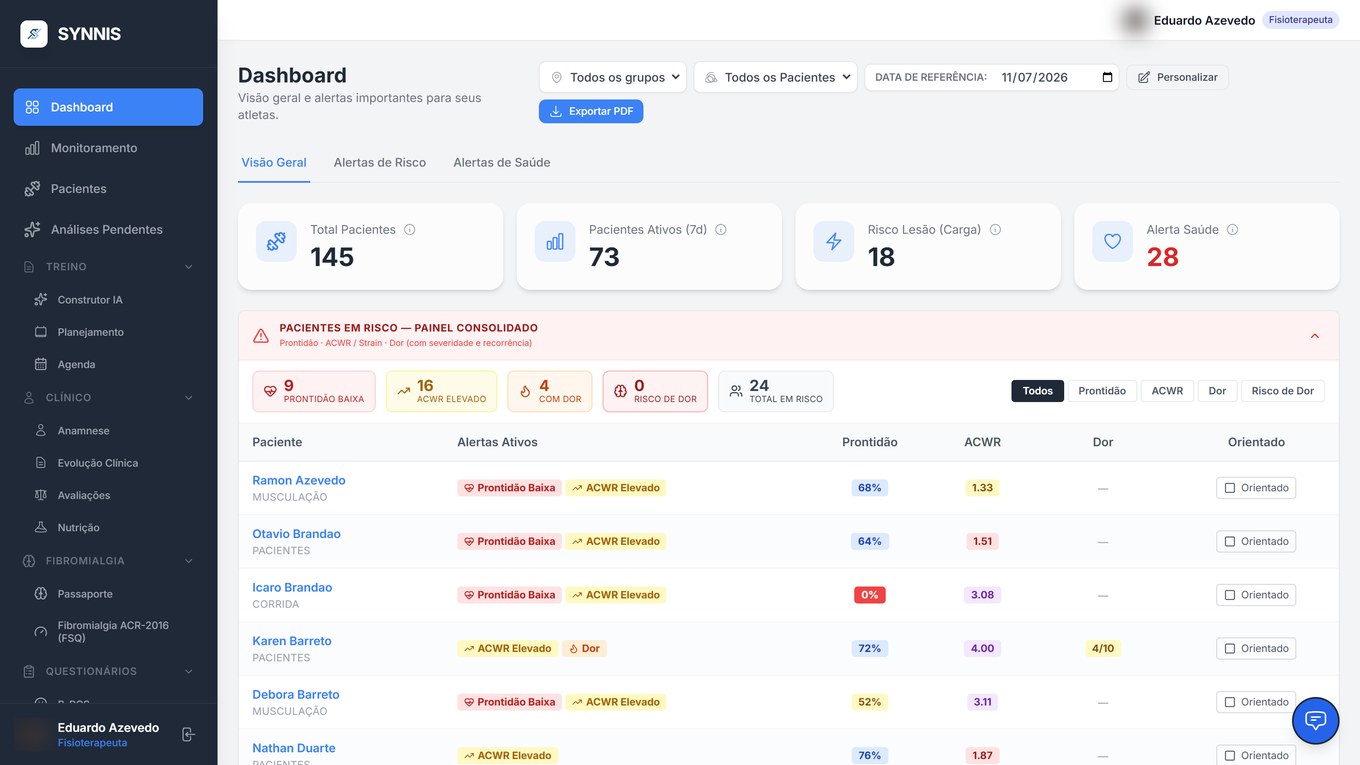This screenshot has width=1360, height=765.
Task: Click info icon next to Alerta Saúde
Action: click(x=1232, y=230)
